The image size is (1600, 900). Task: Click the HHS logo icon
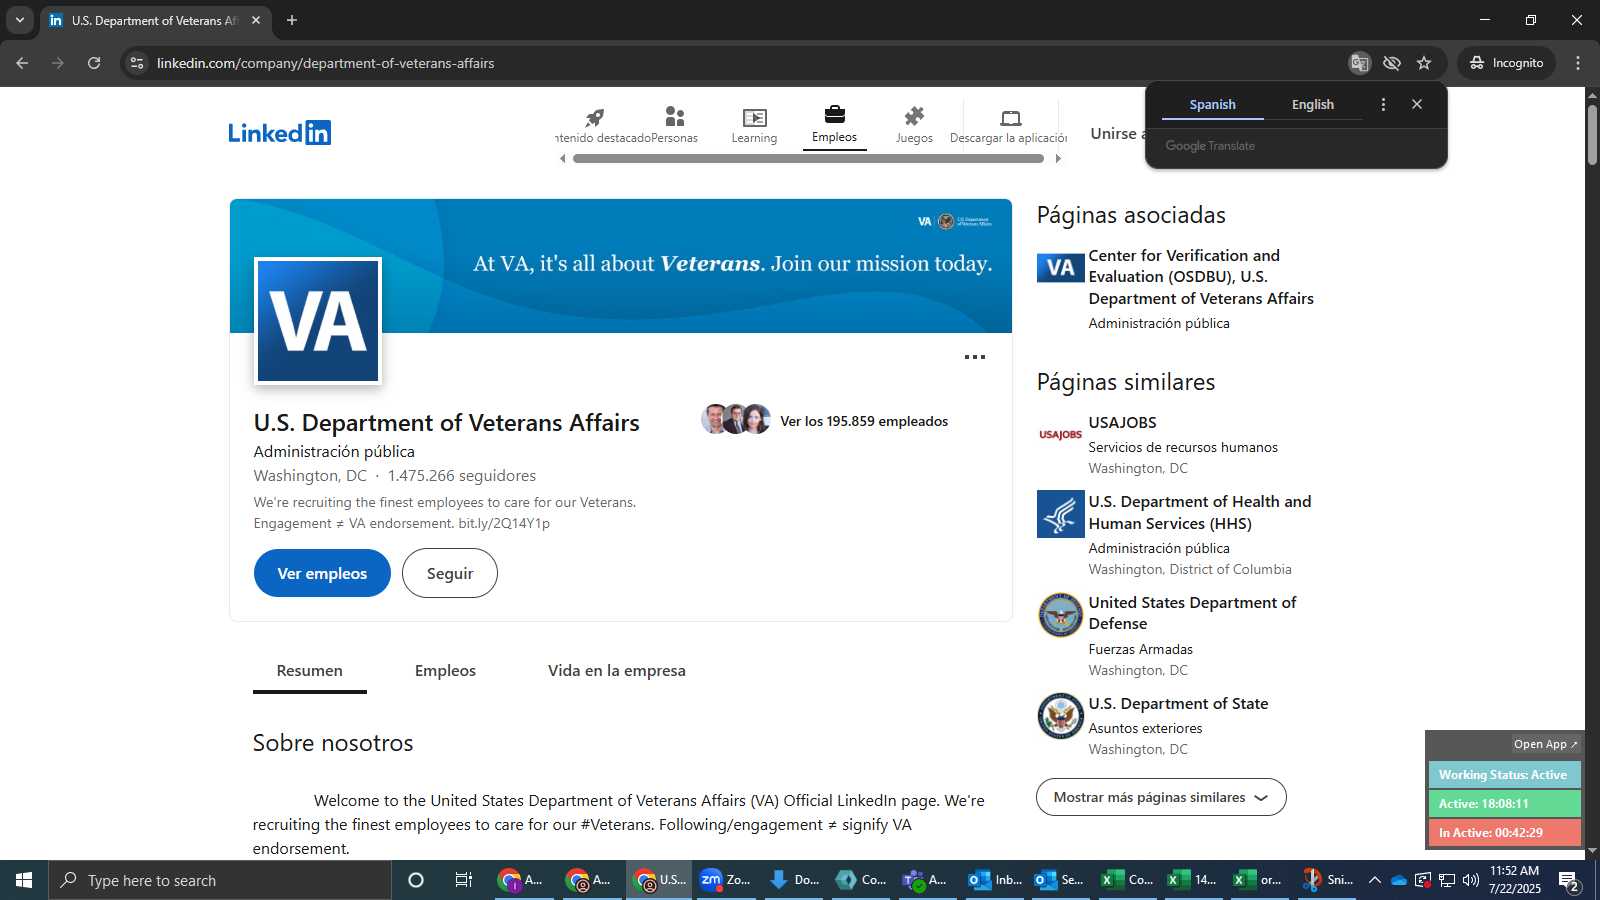pos(1060,514)
